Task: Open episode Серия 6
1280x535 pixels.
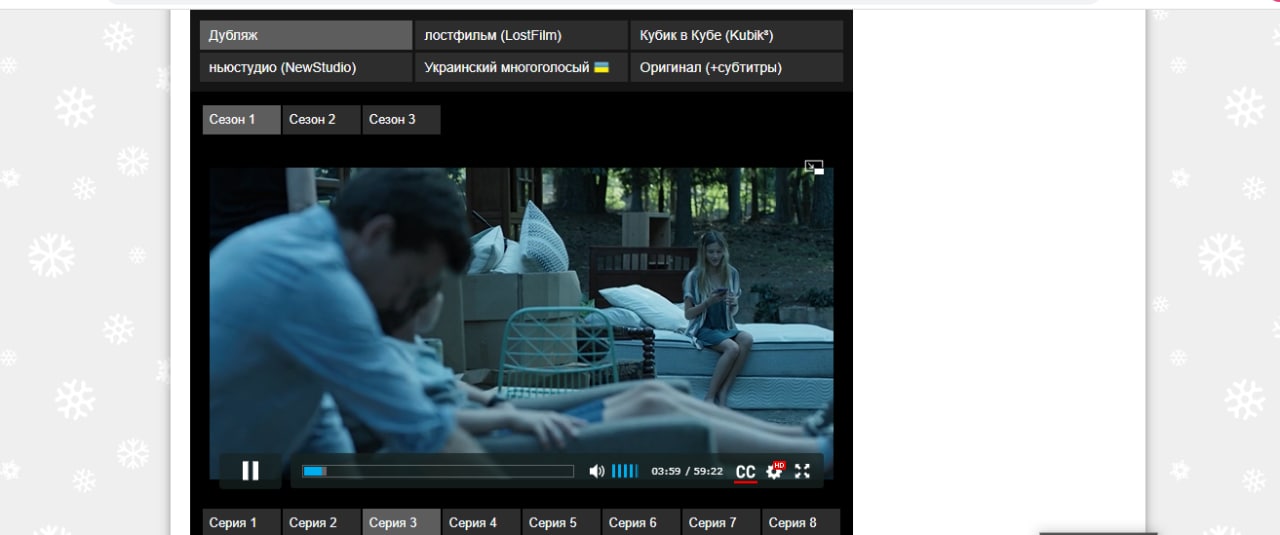Action: tap(641, 522)
